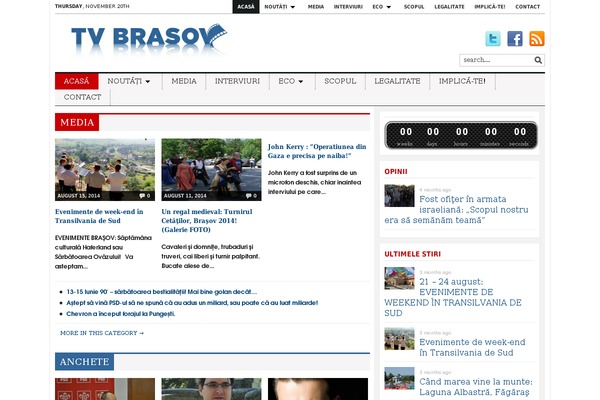
Task: Open article Evenimente de week-end in Media
Action: pyautogui.click(x=99, y=216)
